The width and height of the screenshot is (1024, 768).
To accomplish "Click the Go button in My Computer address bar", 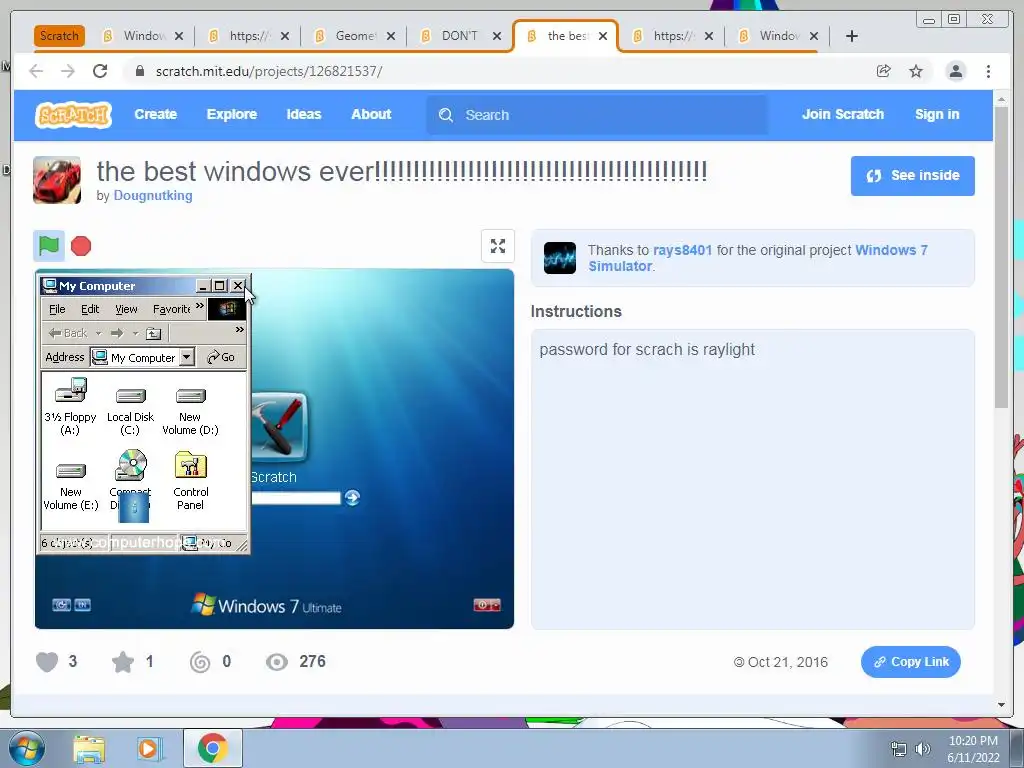I will 221,357.
